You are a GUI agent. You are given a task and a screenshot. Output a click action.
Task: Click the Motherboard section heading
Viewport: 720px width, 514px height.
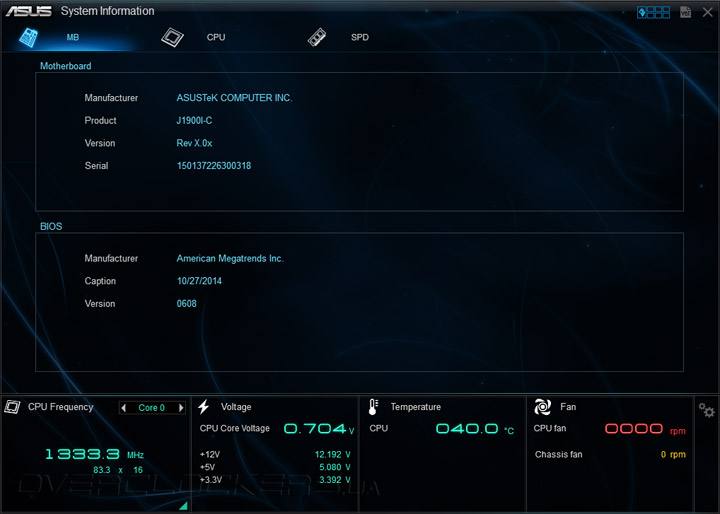pos(65,66)
